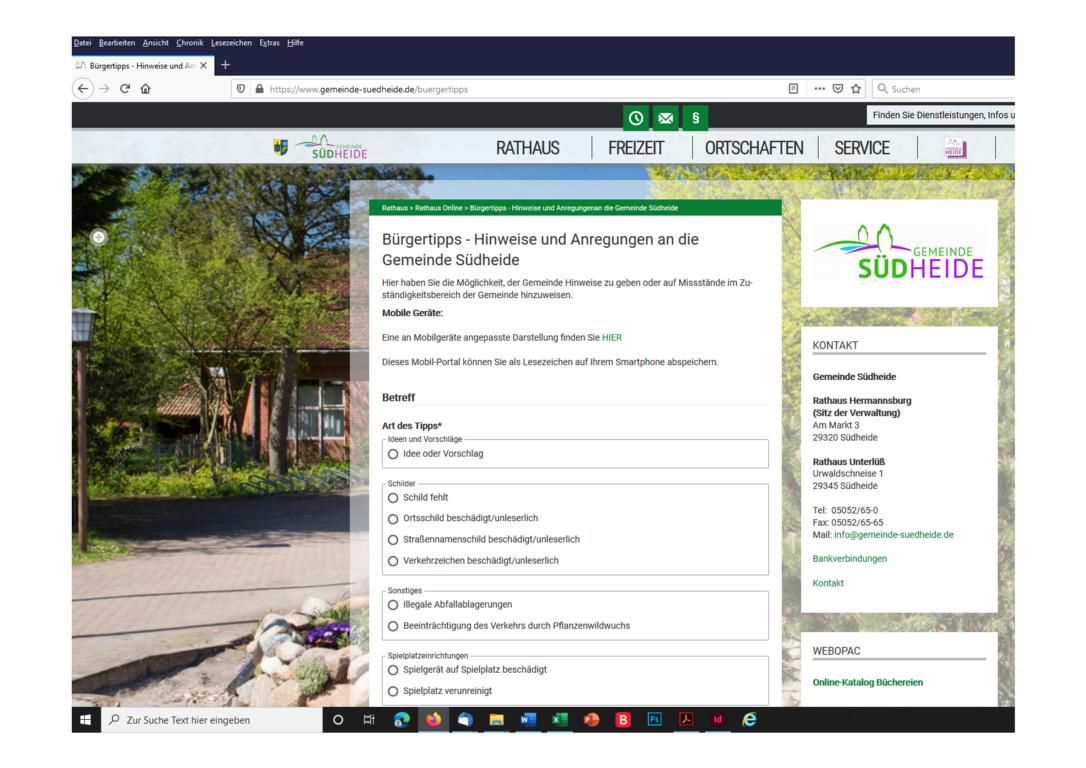Open the Bearbeiten menu
Screen dimensions: 1086x768
[x=117, y=43]
